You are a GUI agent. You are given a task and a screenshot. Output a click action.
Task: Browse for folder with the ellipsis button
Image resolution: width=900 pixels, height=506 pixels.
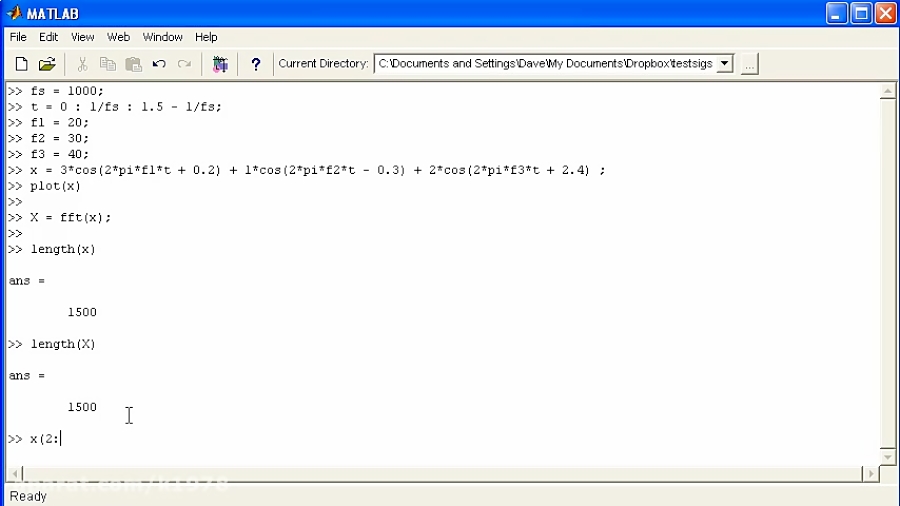click(749, 64)
